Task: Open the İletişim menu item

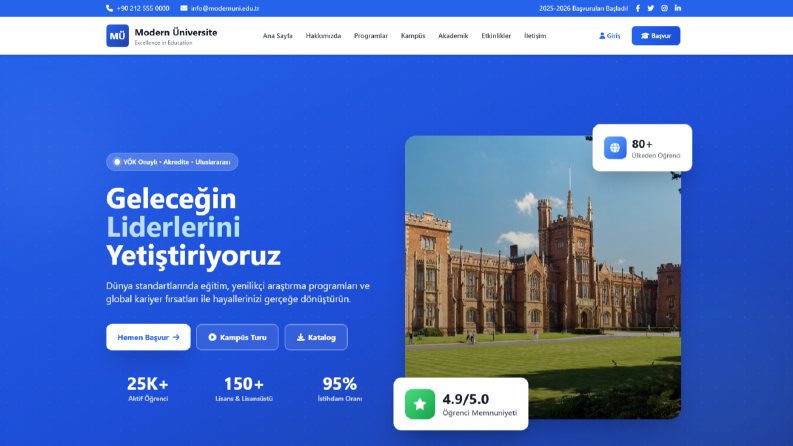Action: tap(535, 36)
